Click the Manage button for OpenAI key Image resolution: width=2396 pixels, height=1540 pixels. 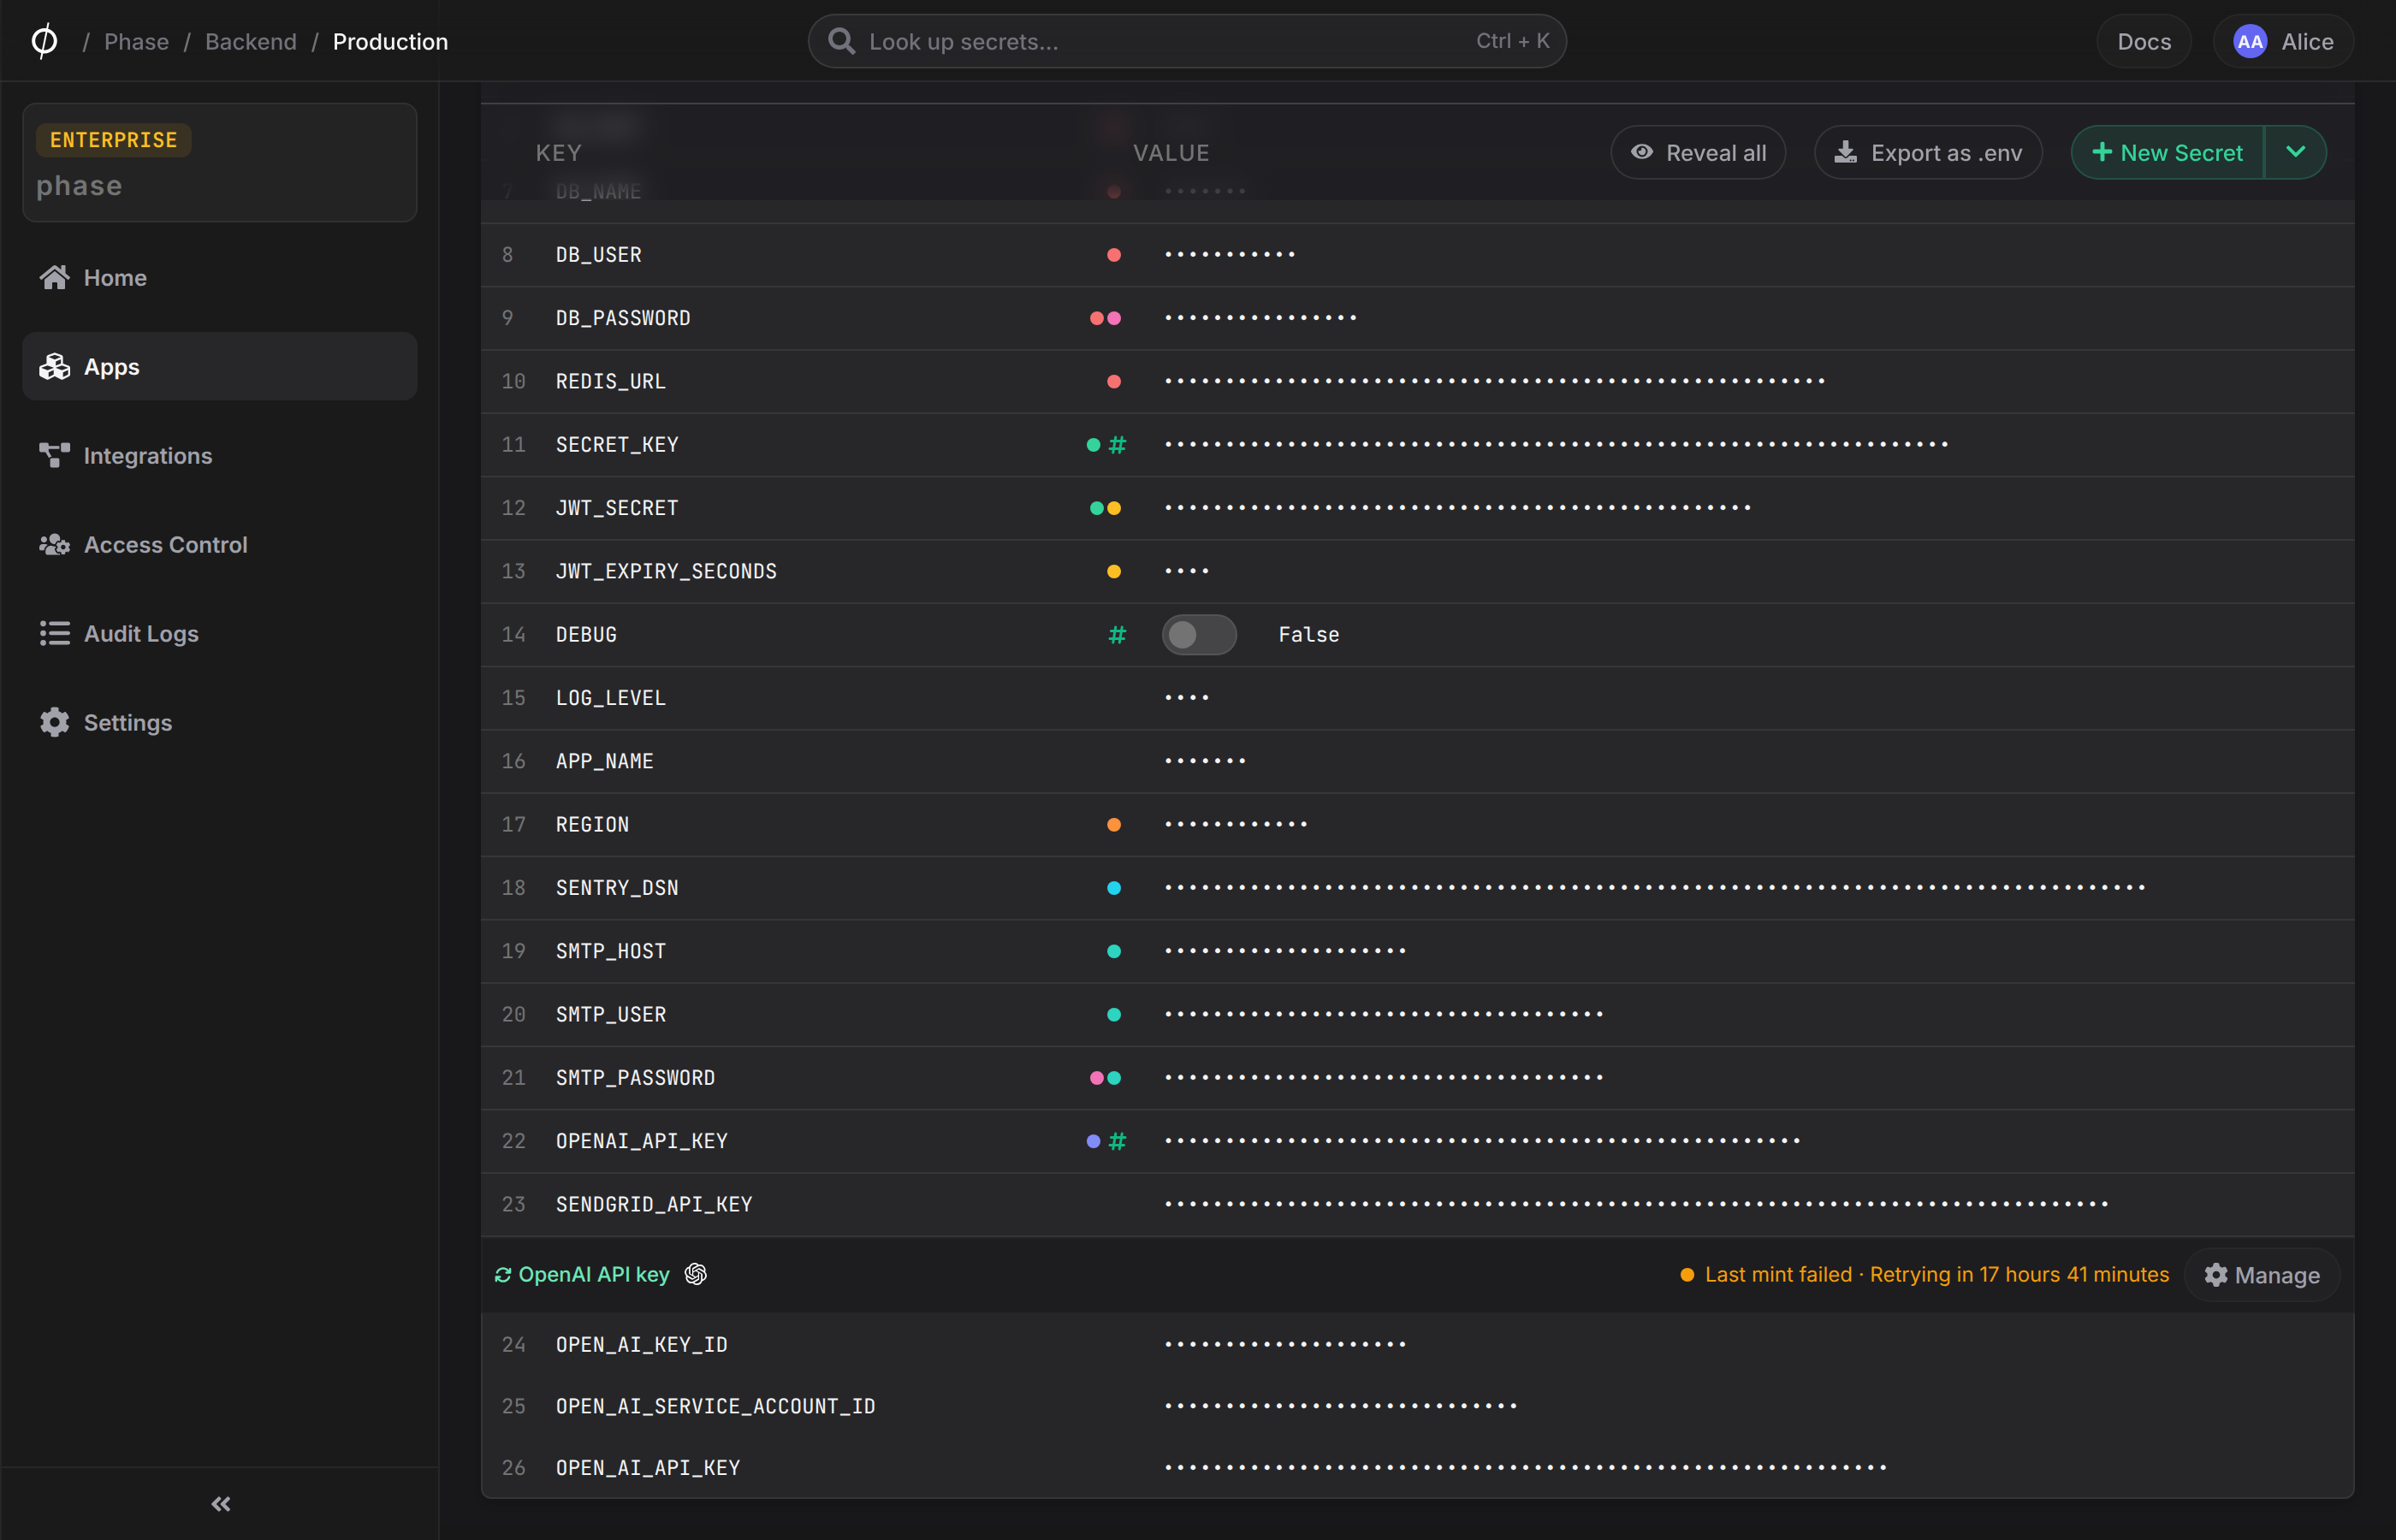click(x=2261, y=1274)
